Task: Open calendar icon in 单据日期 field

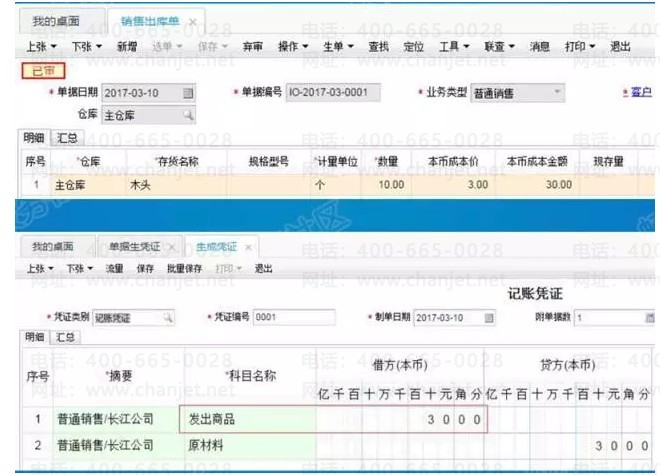Action: coord(188,93)
